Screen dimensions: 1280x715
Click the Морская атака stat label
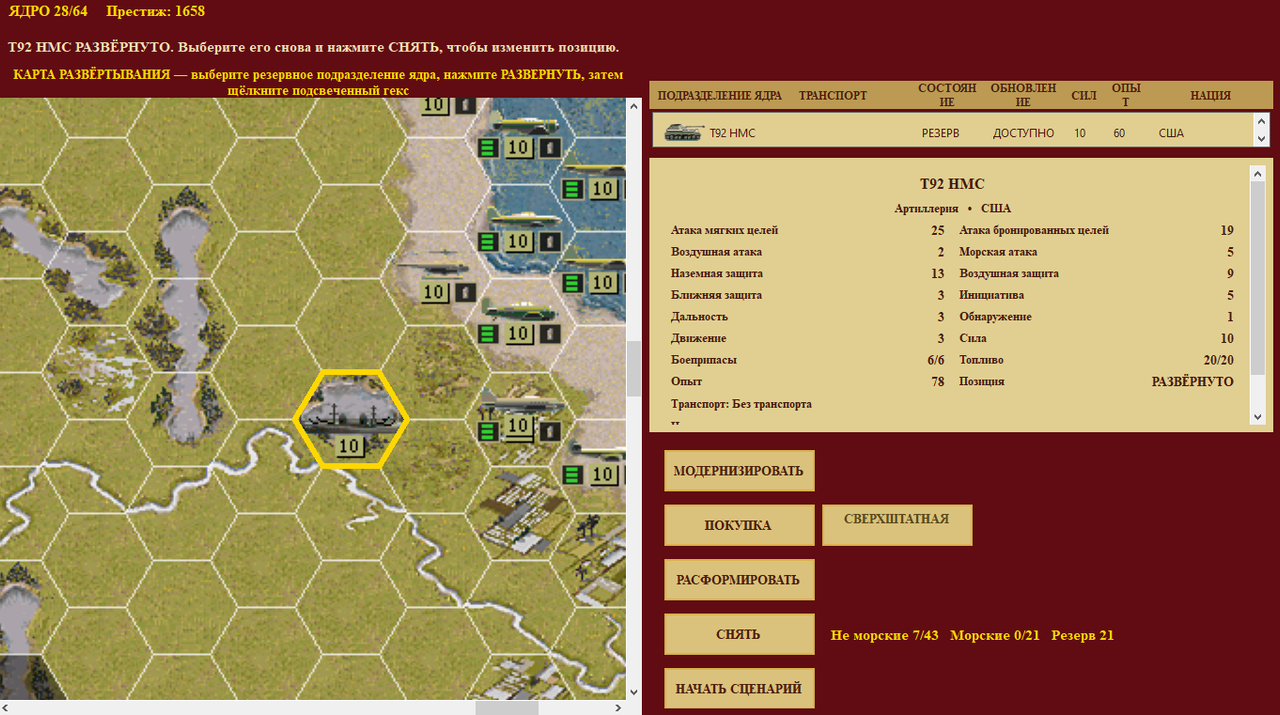coord(998,252)
